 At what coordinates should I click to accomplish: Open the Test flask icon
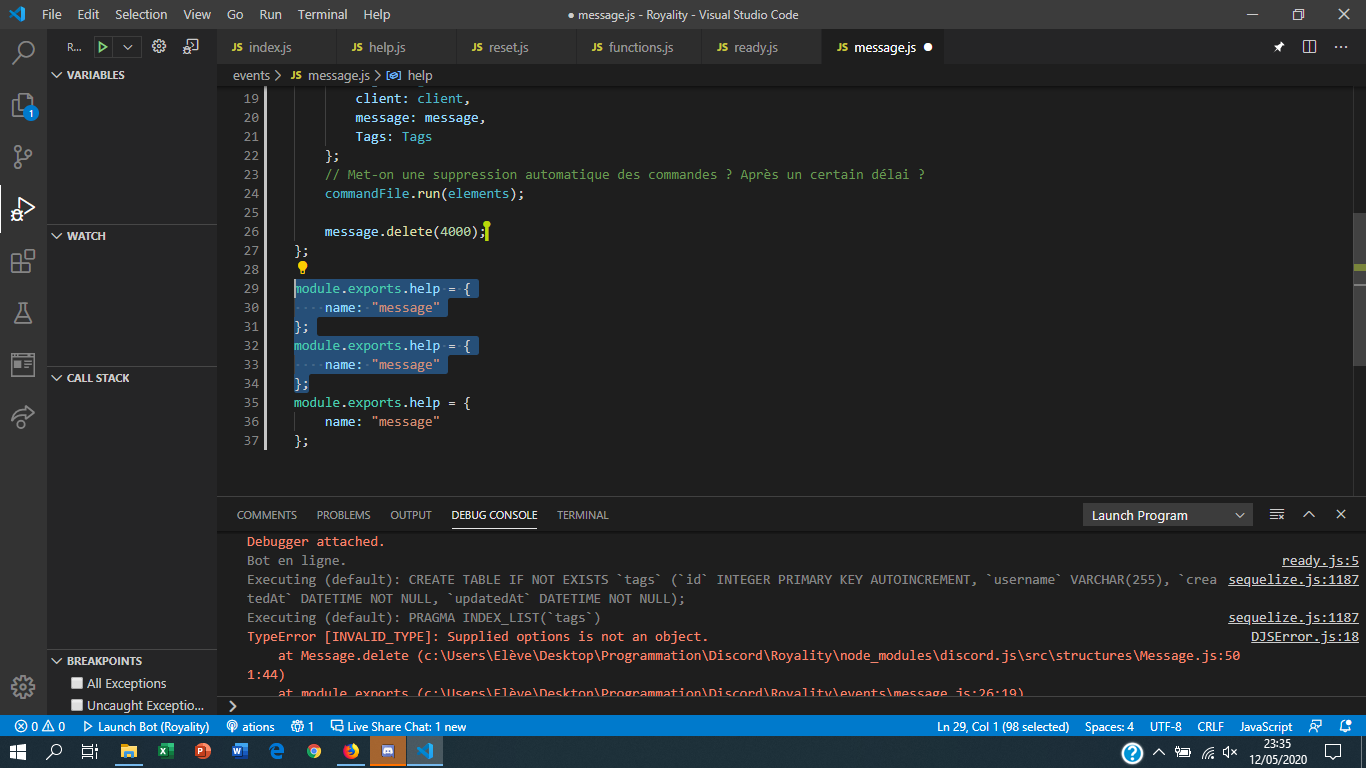pyautogui.click(x=23, y=313)
